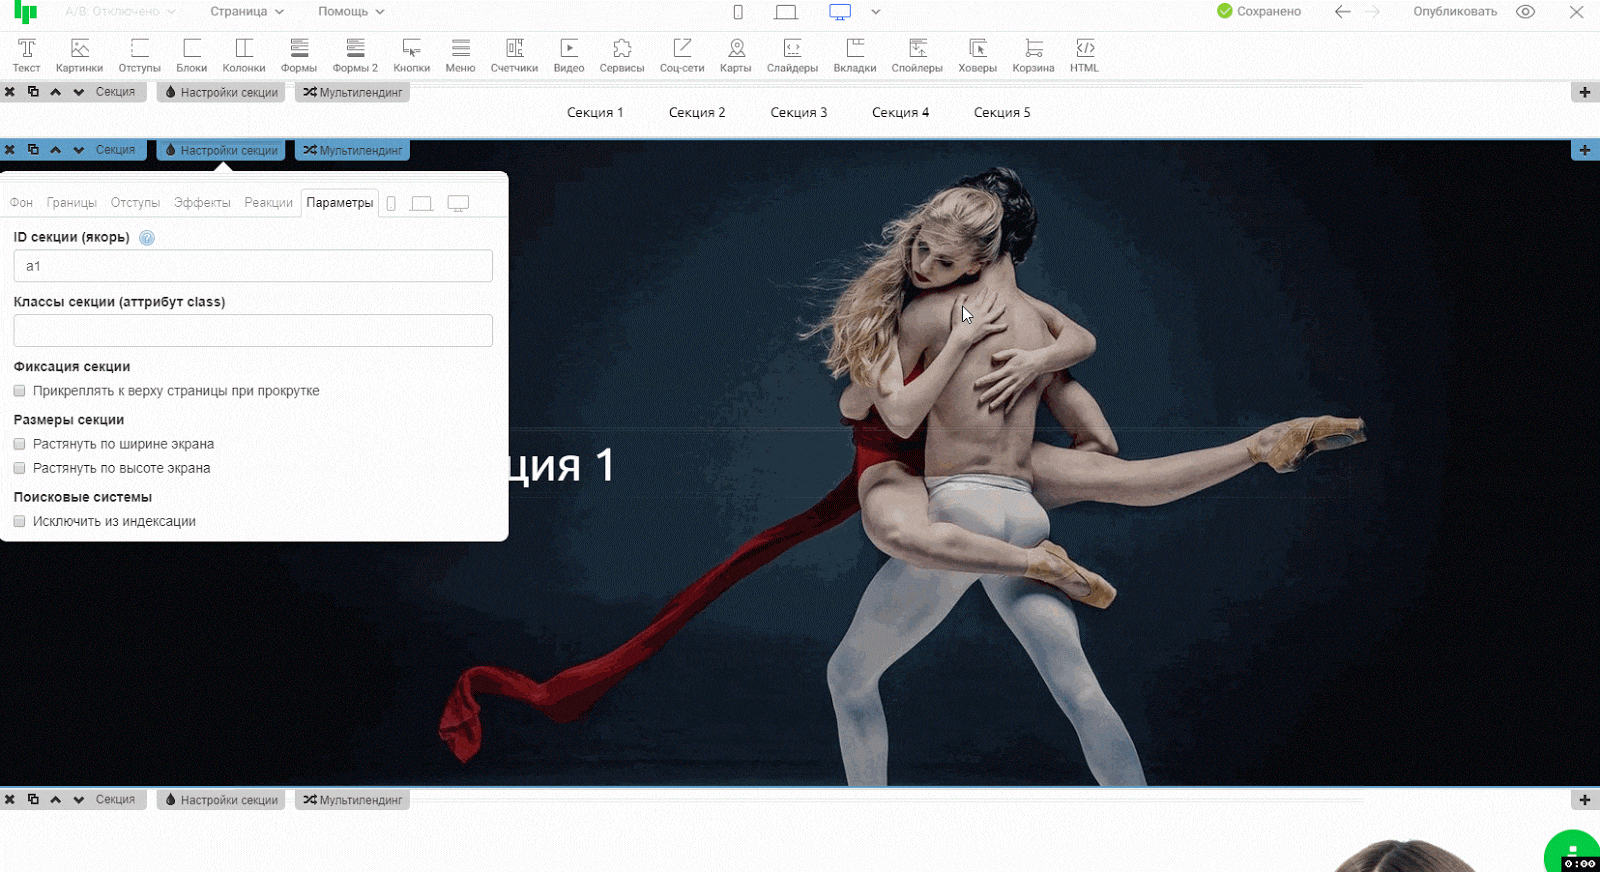1600x872 pixels.
Task: Select the Карты maps tool
Action: [x=735, y=55]
